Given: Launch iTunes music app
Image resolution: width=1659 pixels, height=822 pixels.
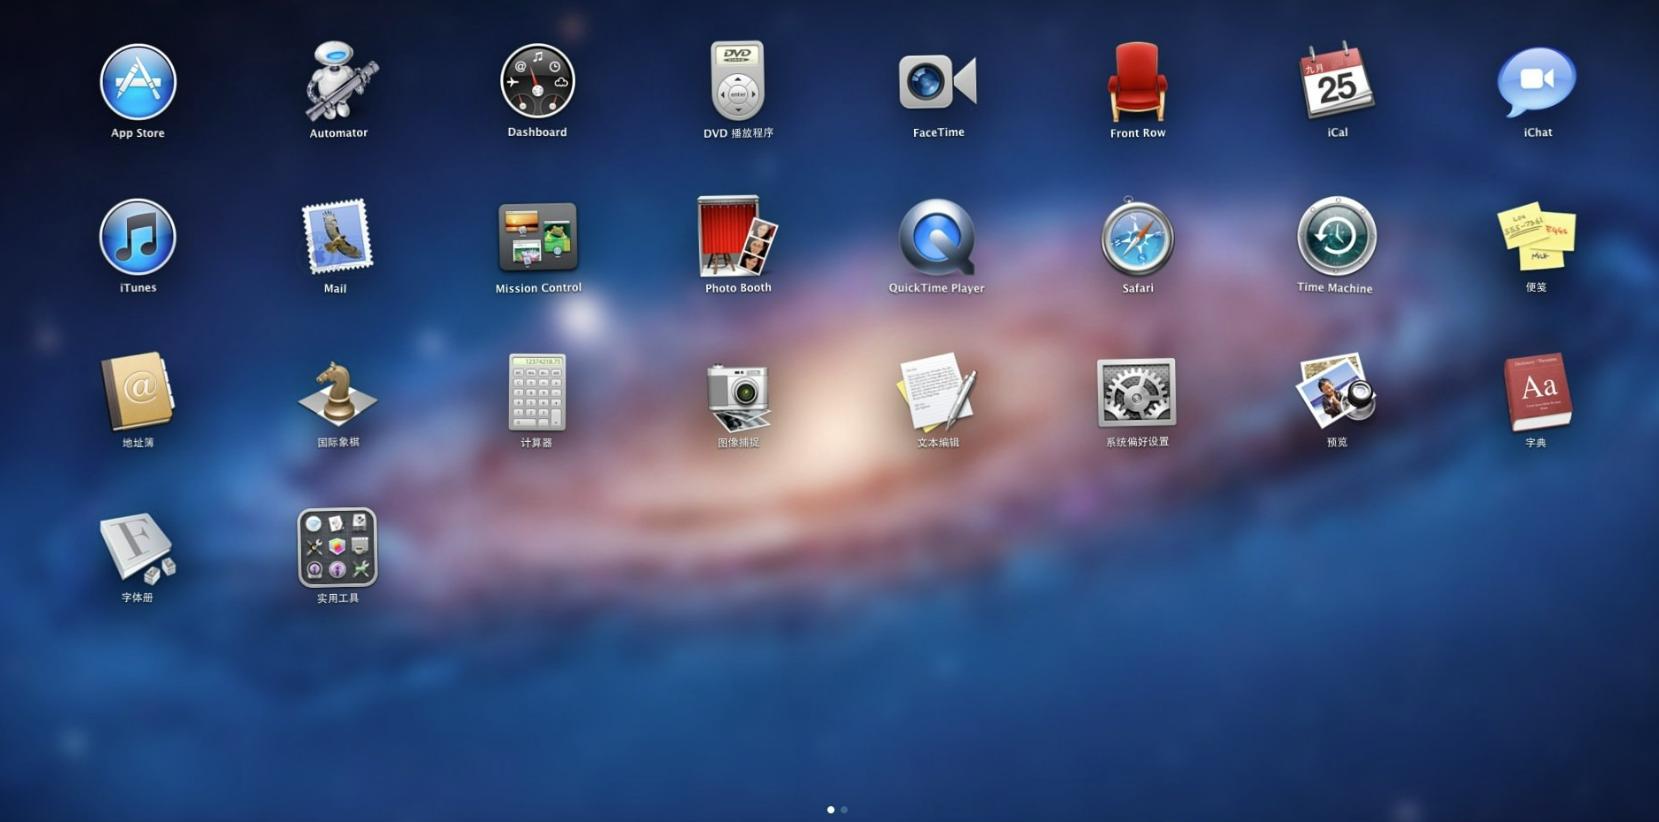Looking at the screenshot, I should pyautogui.click(x=138, y=237).
